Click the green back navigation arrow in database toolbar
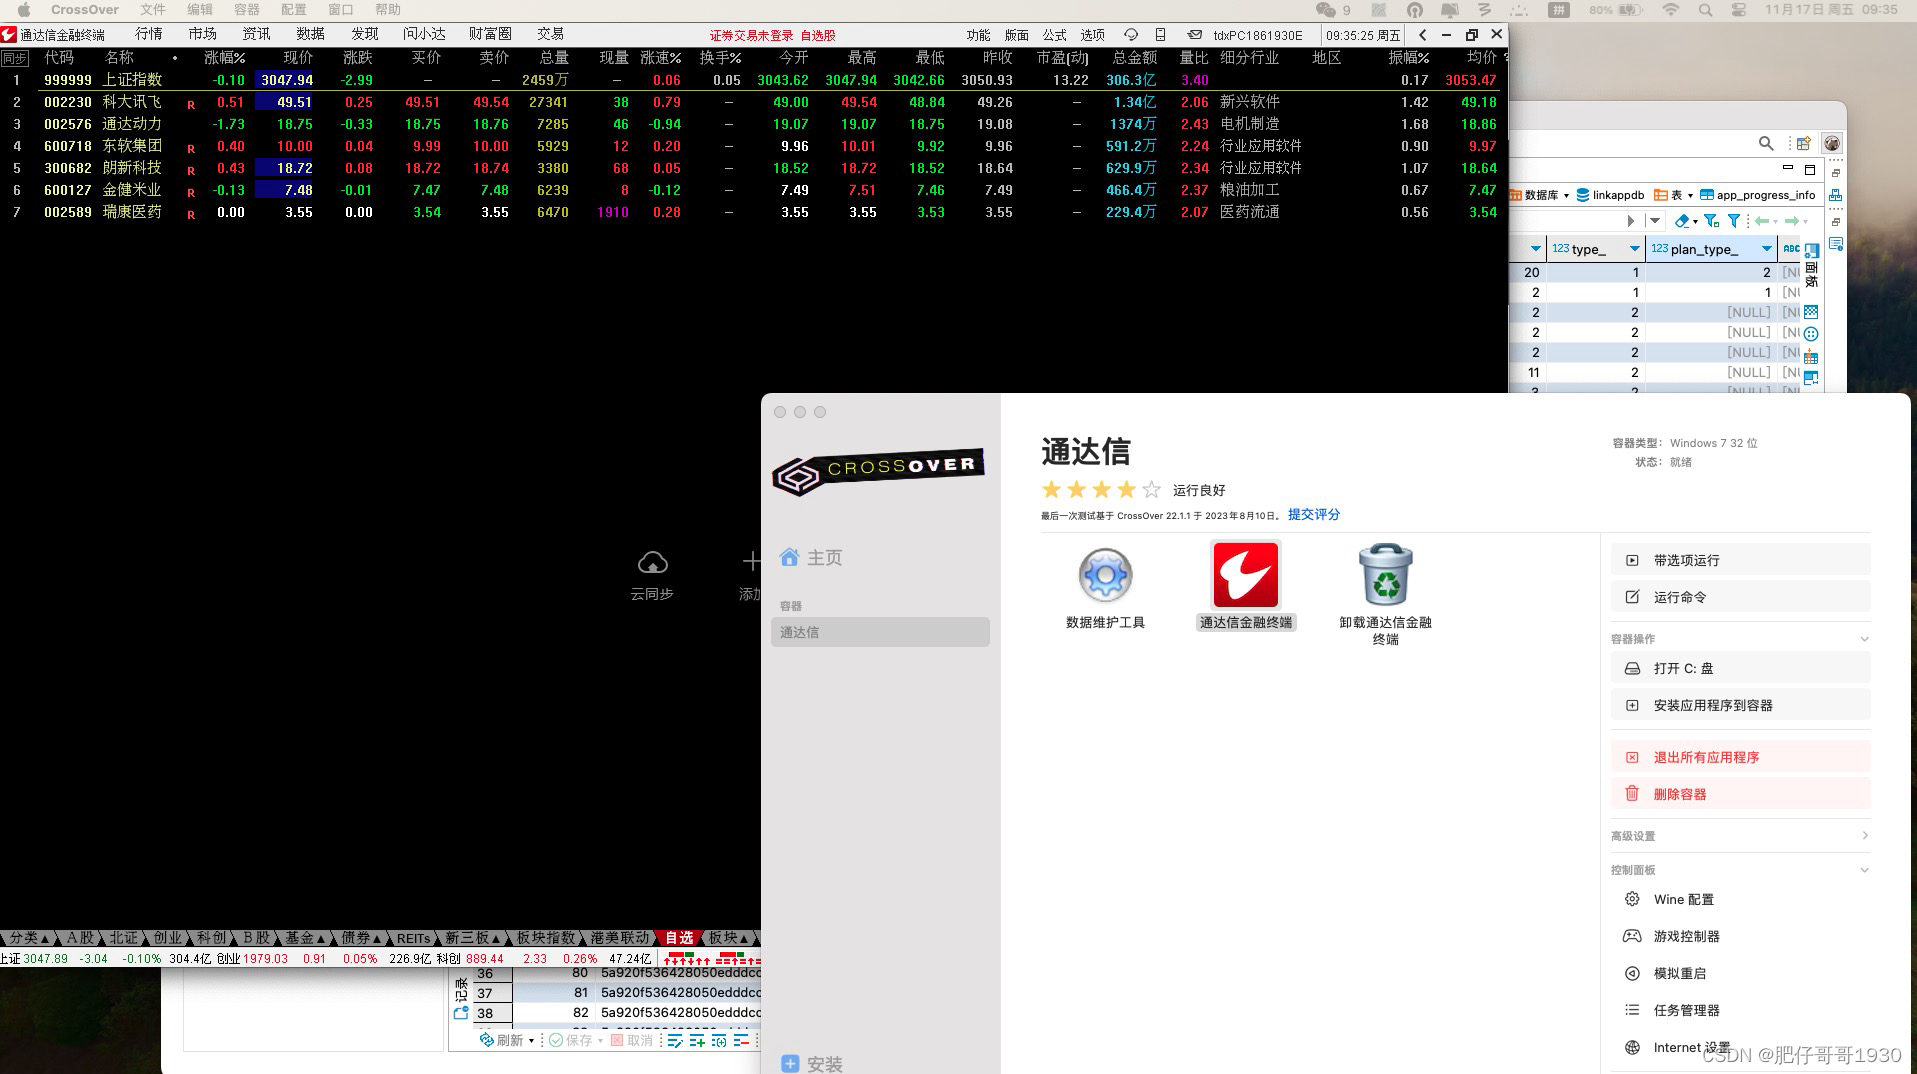 coord(1762,221)
